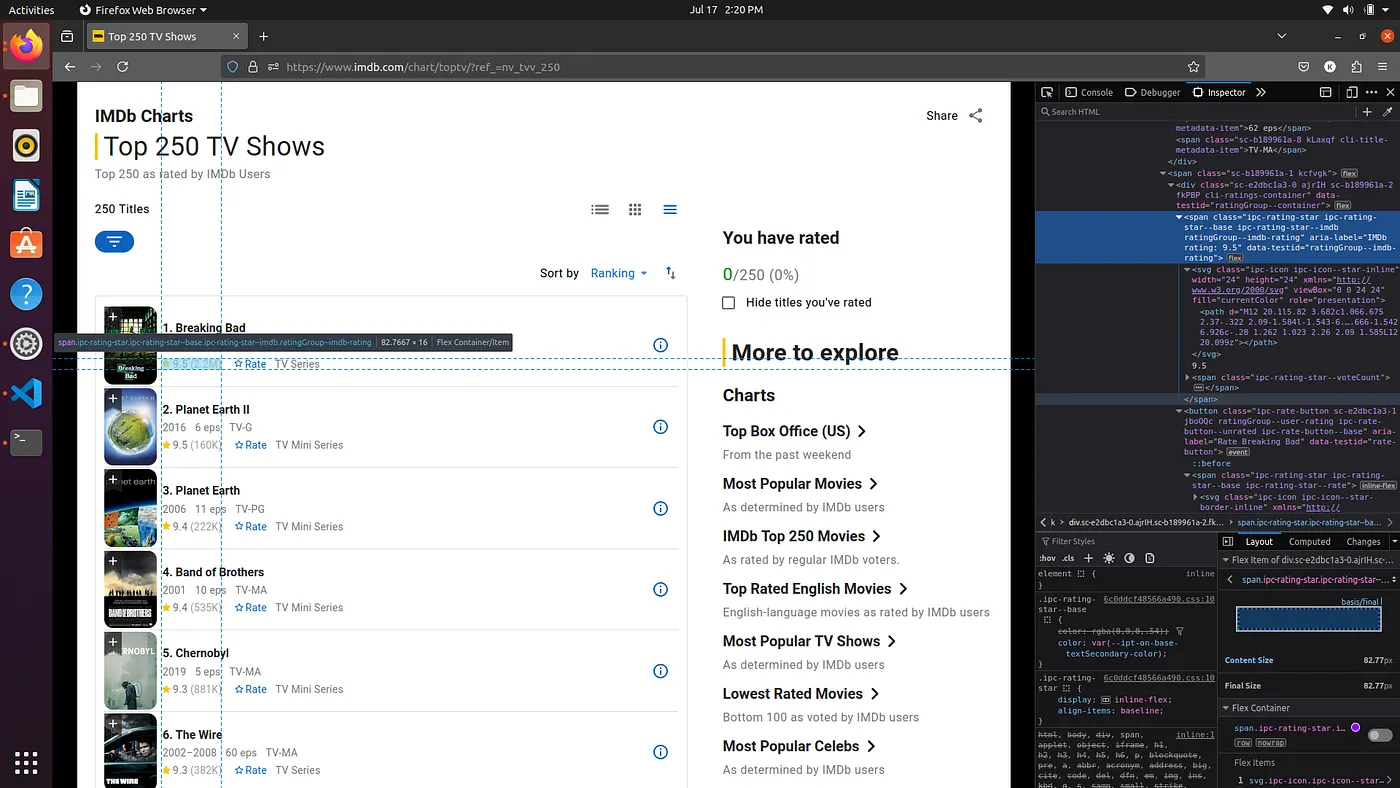Toggle the dark color scheme simulation icon
The image size is (1400, 788).
coord(1129,558)
